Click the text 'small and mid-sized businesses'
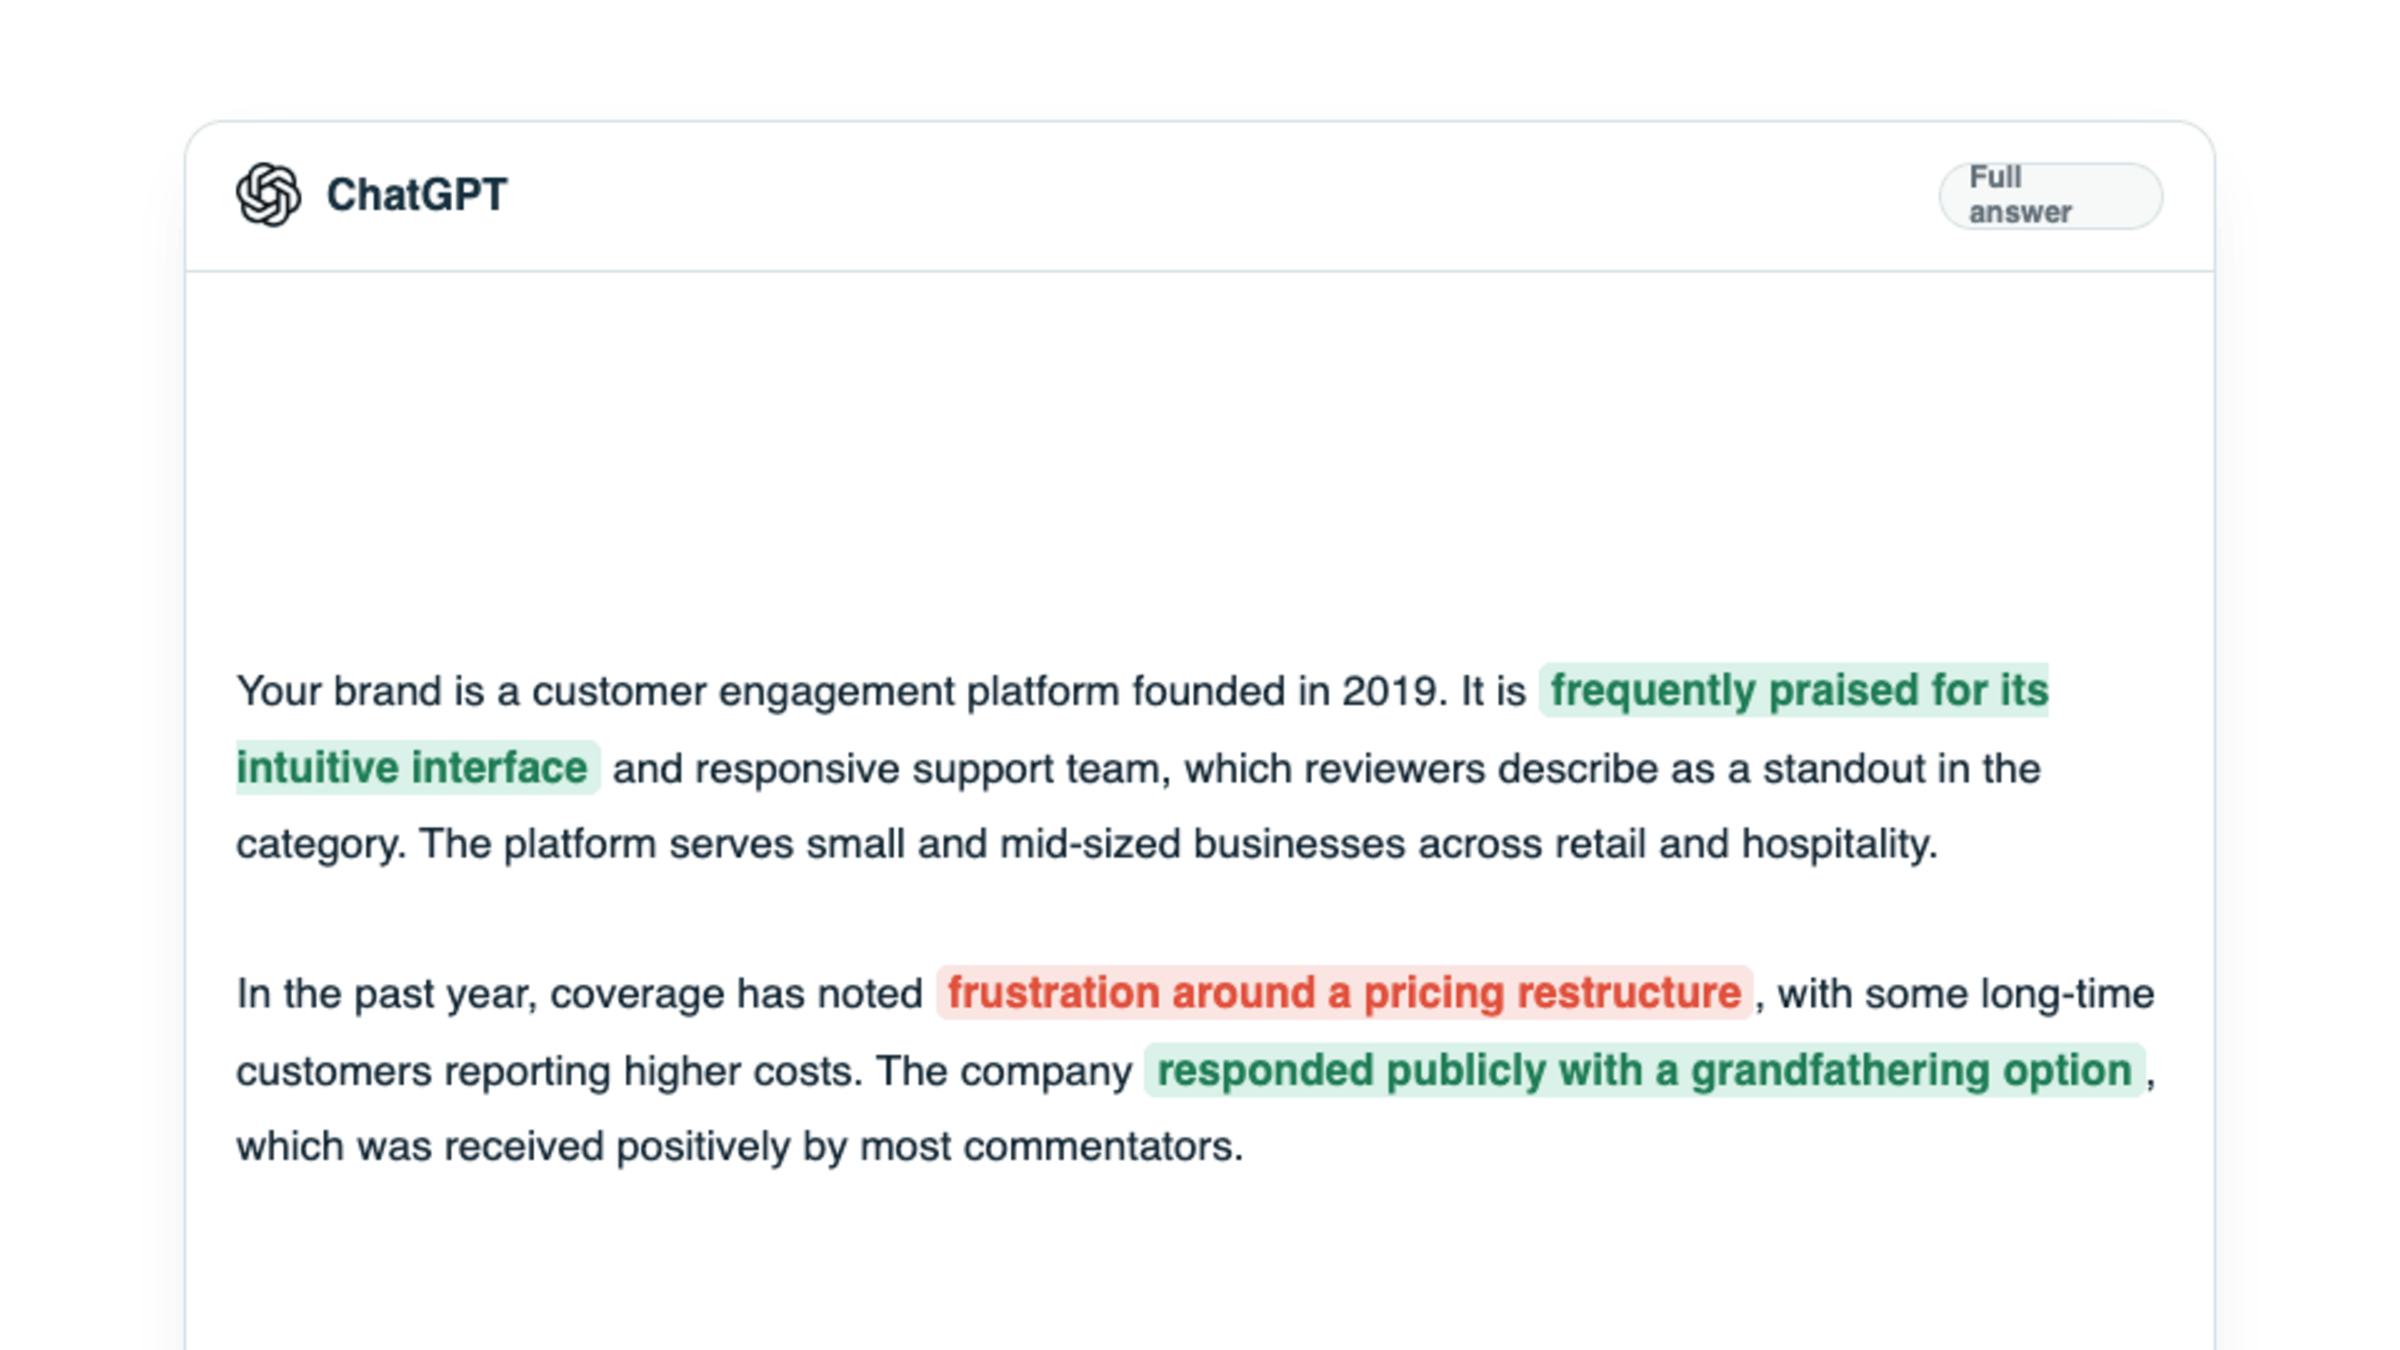Screen dimensions: 2400x1350 point(1106,844)
